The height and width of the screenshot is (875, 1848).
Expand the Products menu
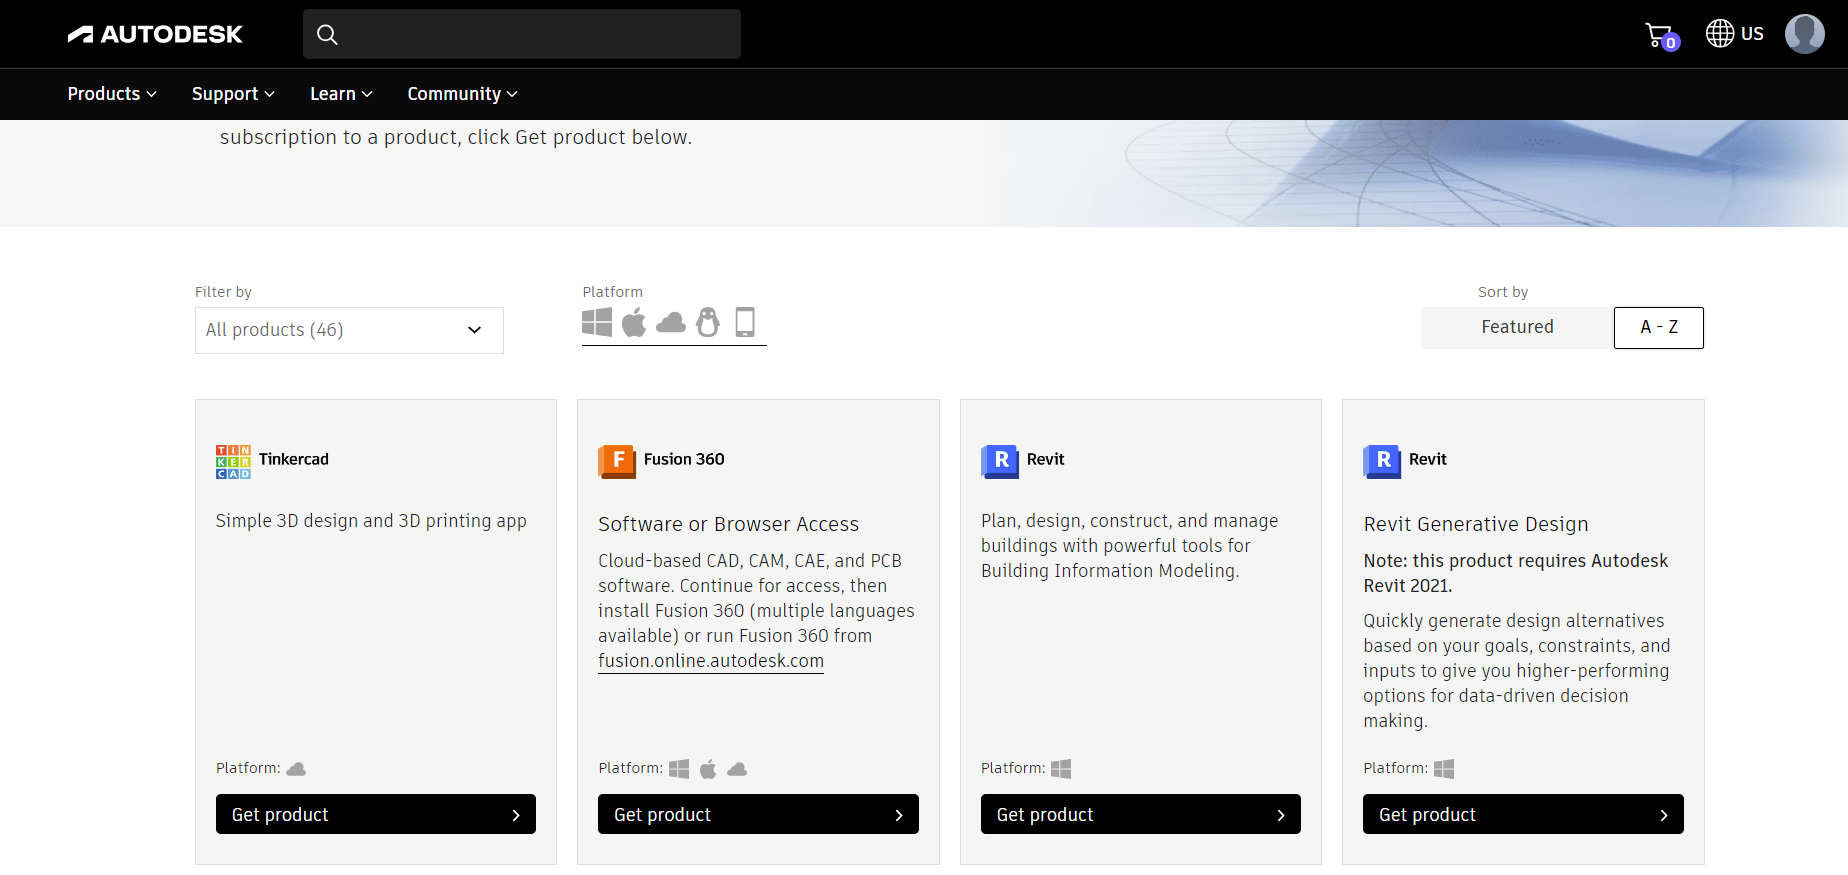[x=112, y=94]
